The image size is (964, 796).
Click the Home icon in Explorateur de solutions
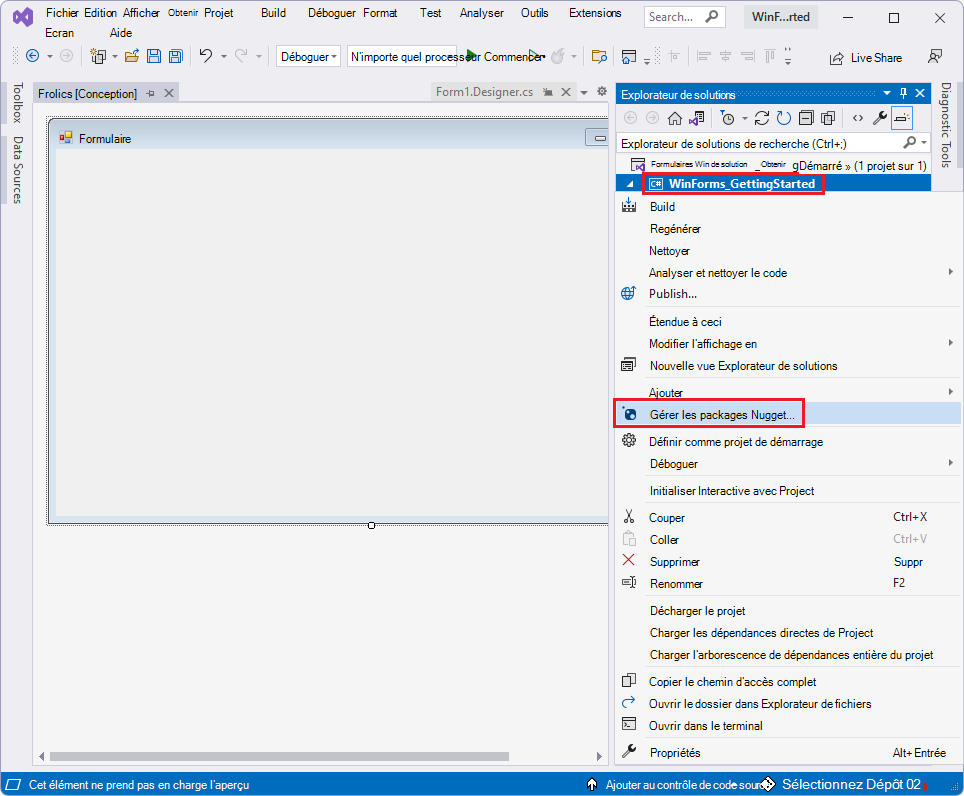(675, 117)
